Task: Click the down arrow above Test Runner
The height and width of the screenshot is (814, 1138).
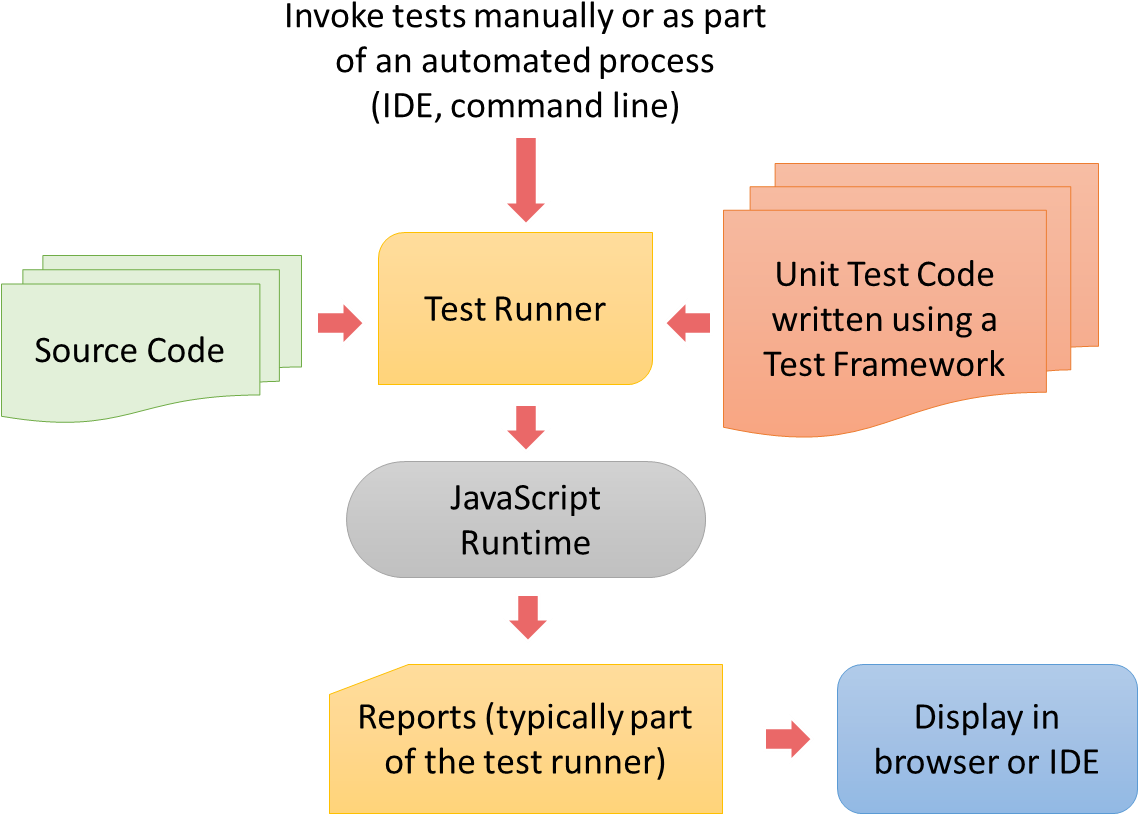Action: click(x=525, y=180)
